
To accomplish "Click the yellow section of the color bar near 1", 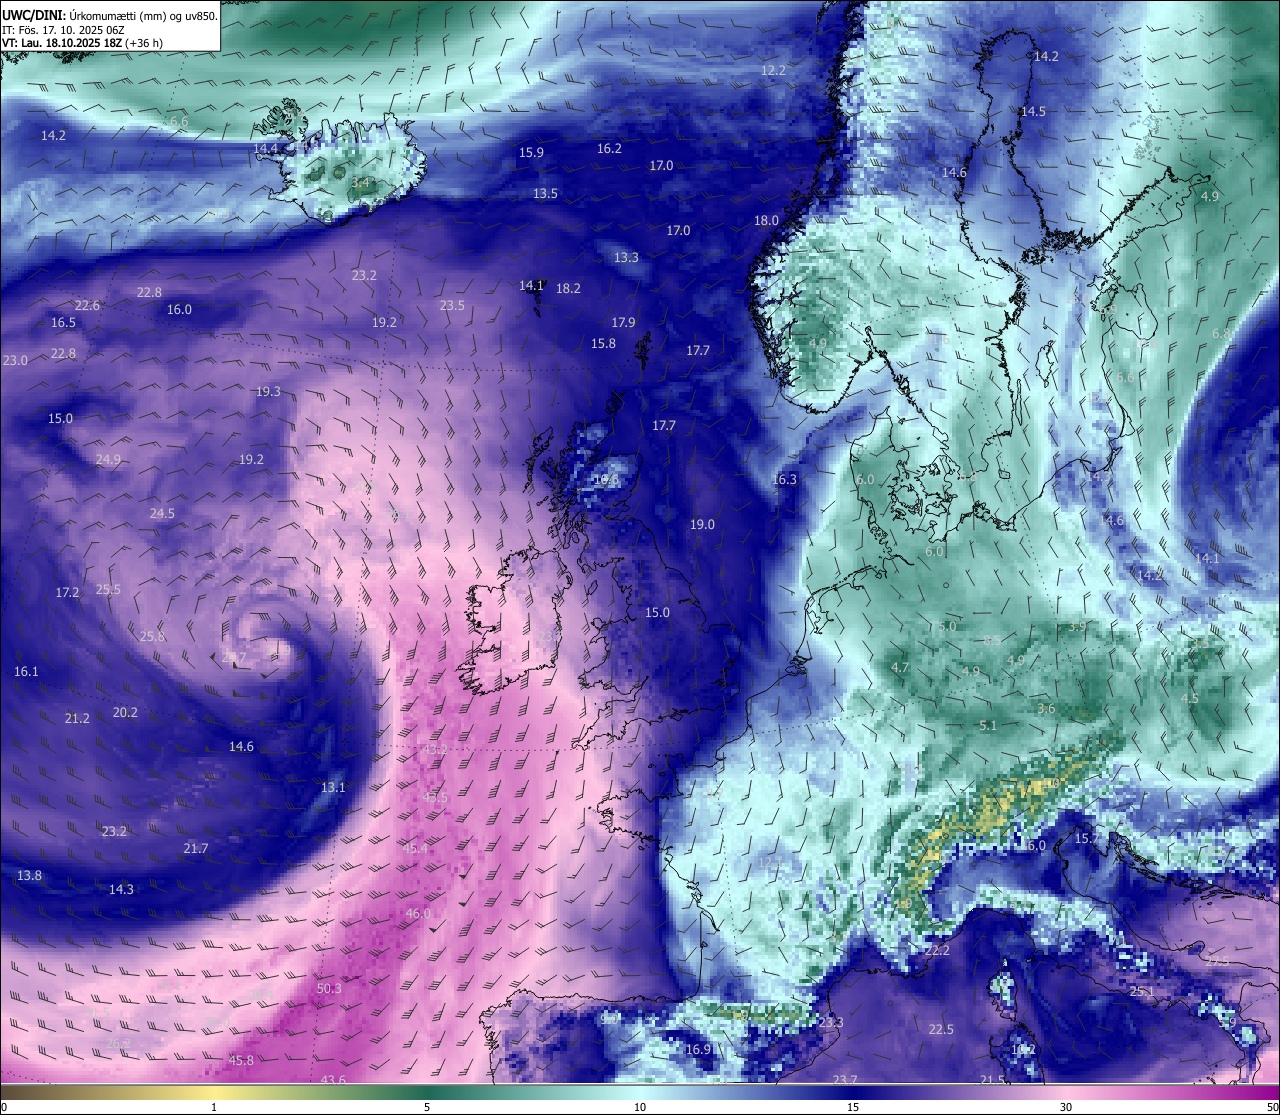I will coord(214,1092).
